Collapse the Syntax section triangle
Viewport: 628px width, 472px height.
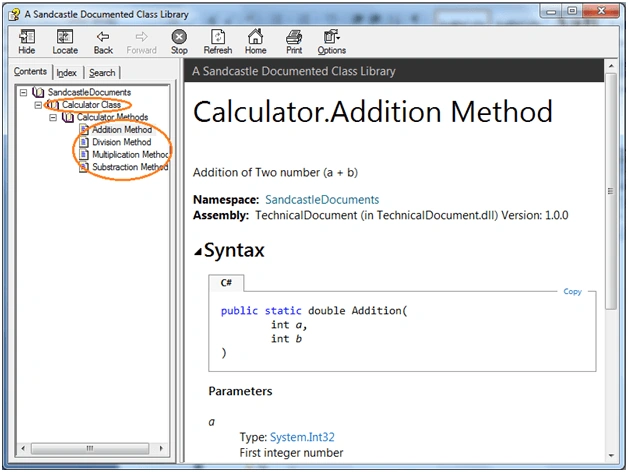(198, 252)
